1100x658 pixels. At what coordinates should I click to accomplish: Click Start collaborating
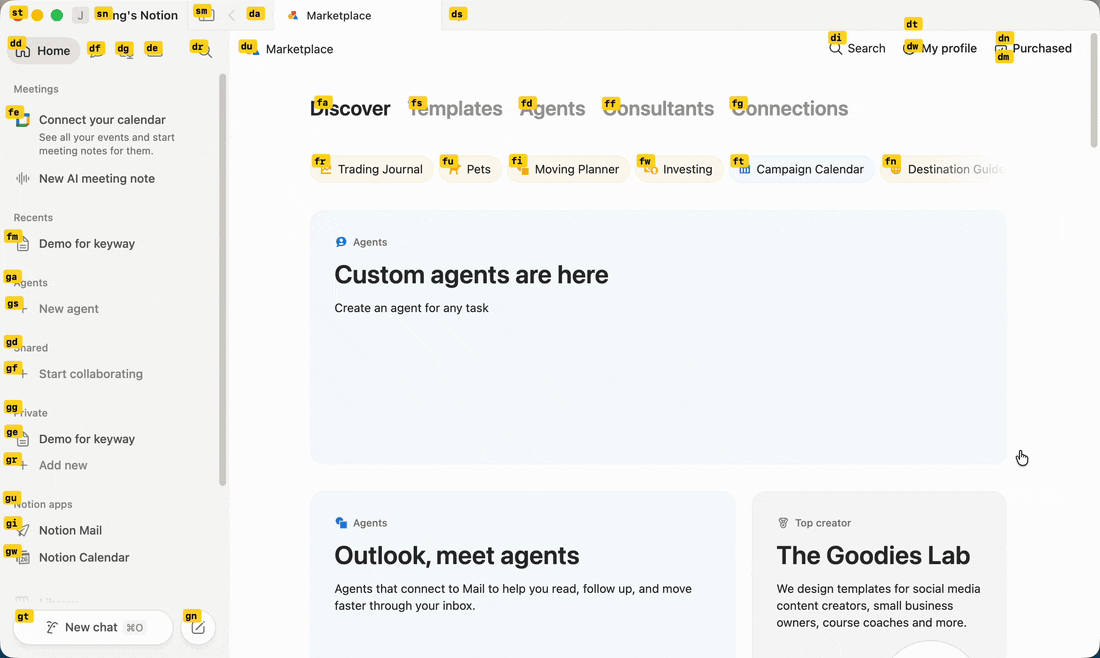(x=112, y=374)
